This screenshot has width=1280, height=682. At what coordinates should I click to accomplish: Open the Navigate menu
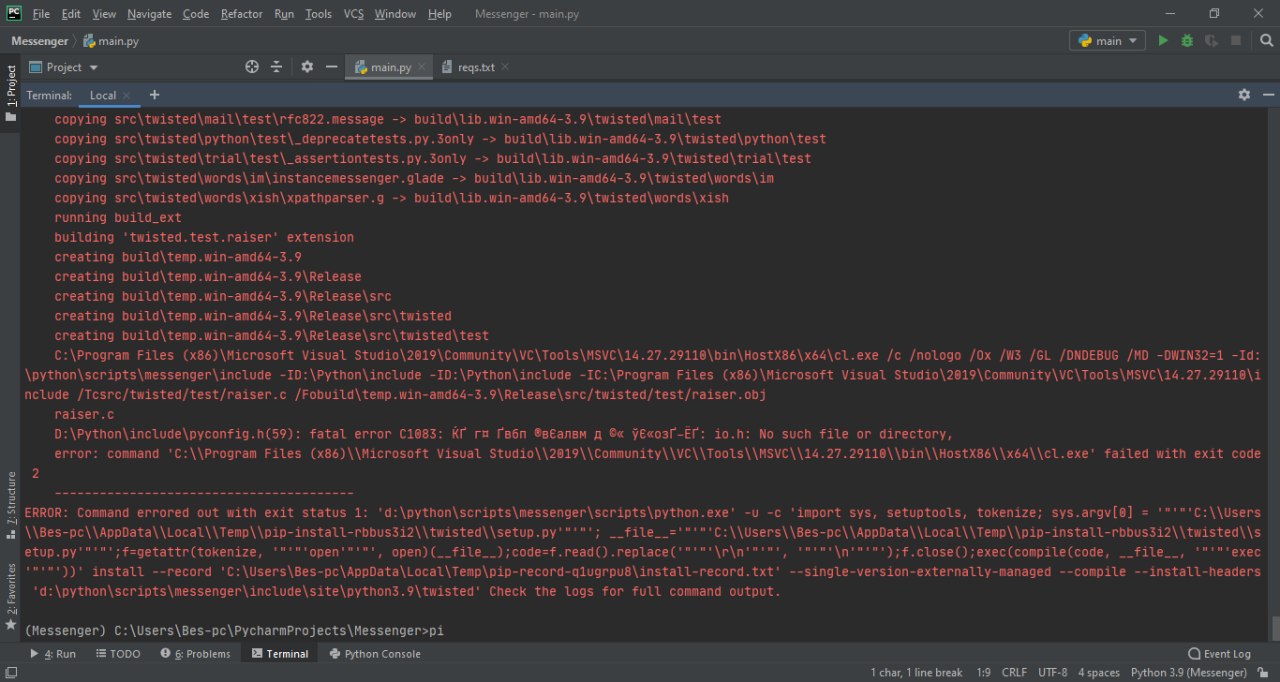click(149, 14)
